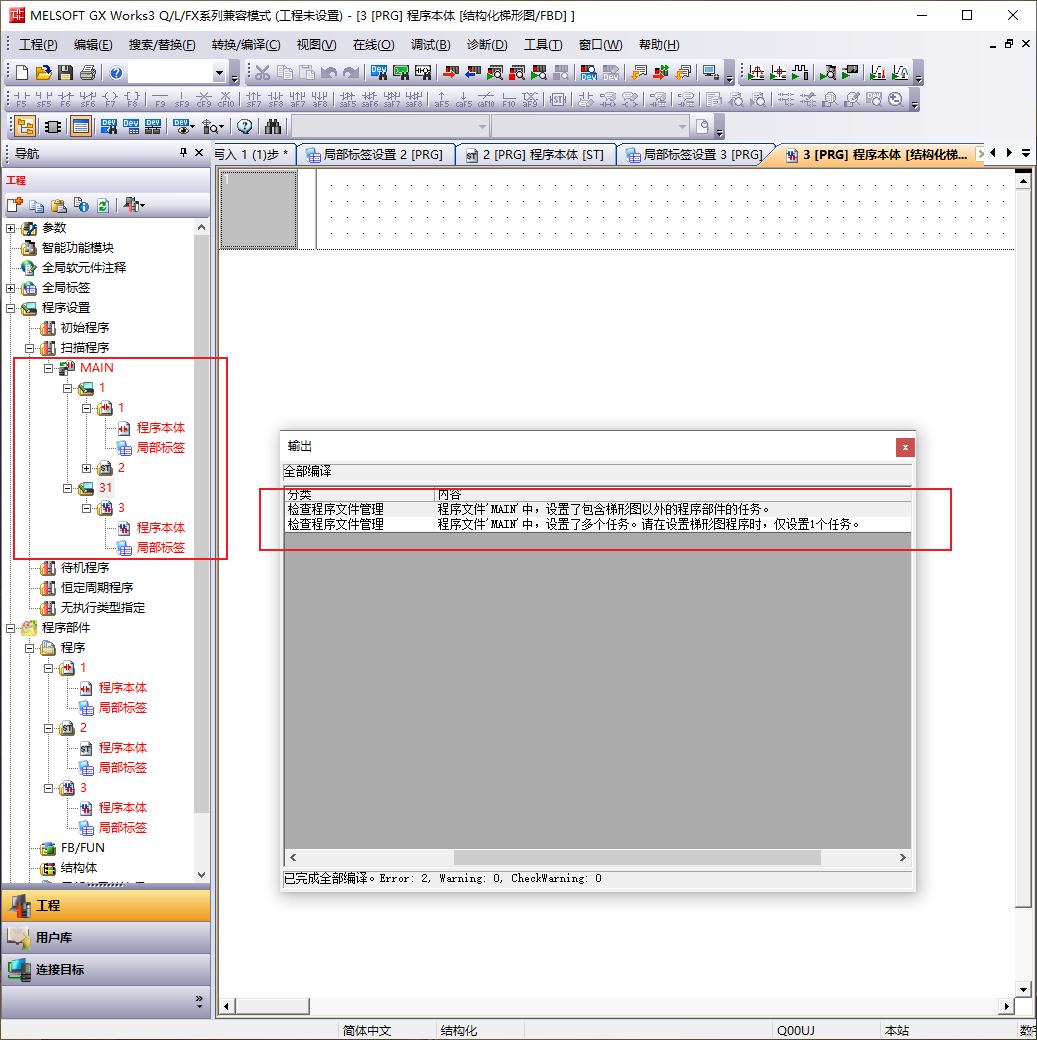Click the refresh icon in navigation toolbar
The image size is (1037, 1040).
(102, 205)
